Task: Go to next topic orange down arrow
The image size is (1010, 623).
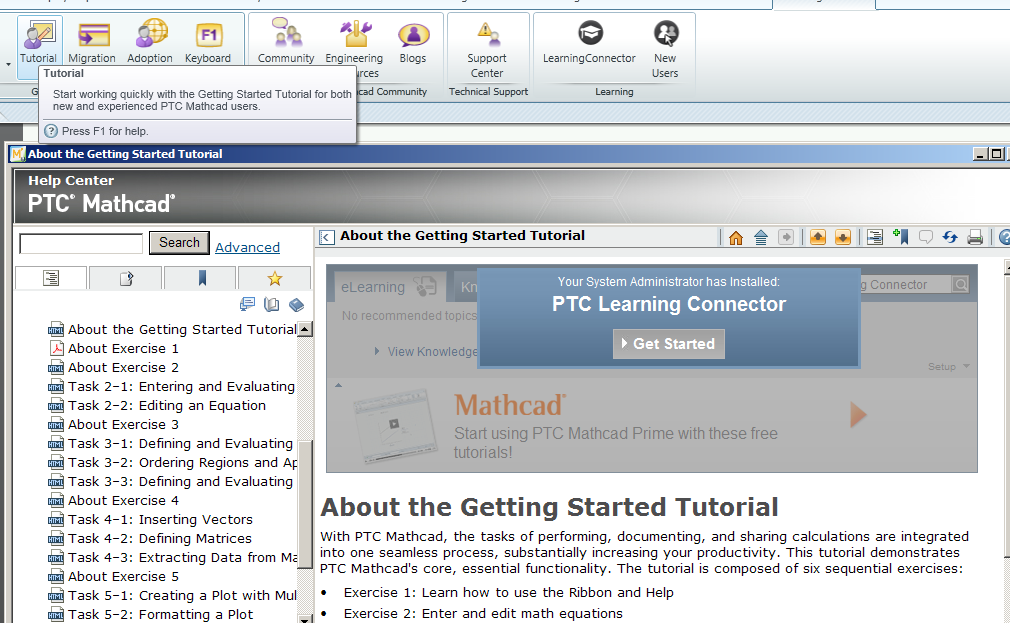Action: (843, 238)
